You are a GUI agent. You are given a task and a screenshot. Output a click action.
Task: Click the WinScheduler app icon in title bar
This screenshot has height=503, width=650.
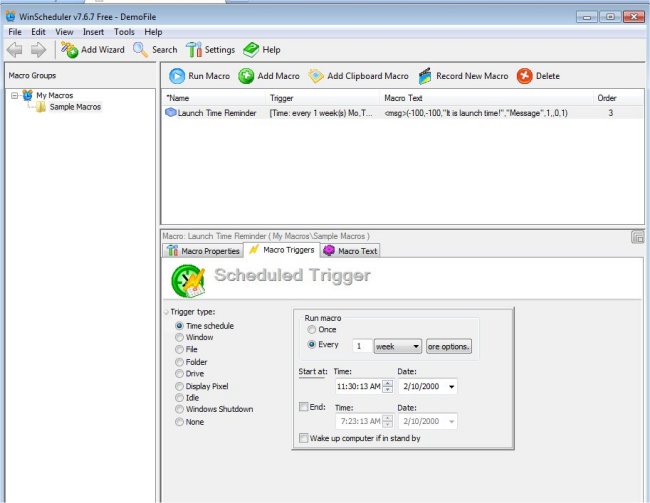[x=11, y=17]
